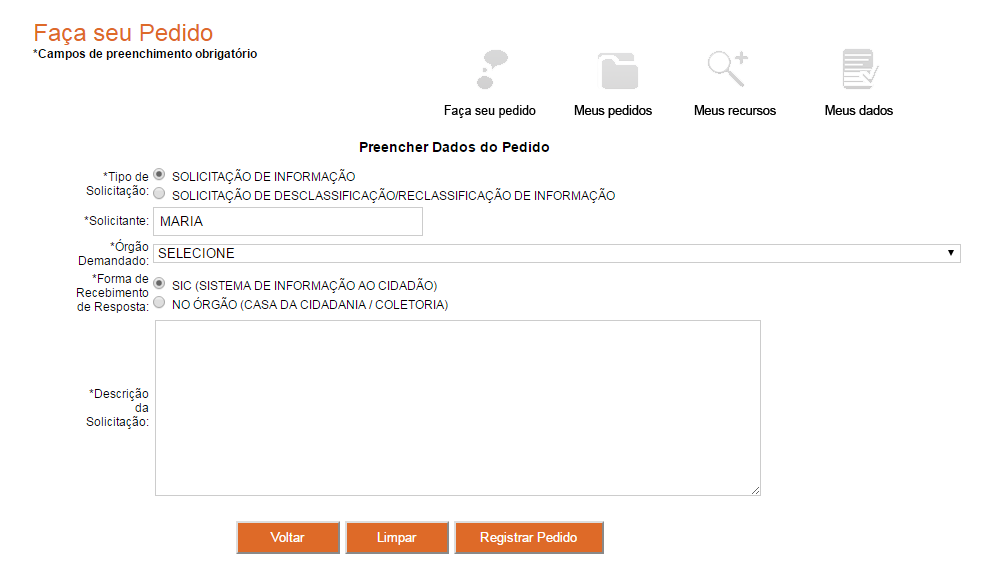Open the Órgão Demandado 'SELECIONE' dropdown
The width and height of the screenshot is (998, 573).
coord(556,254)
